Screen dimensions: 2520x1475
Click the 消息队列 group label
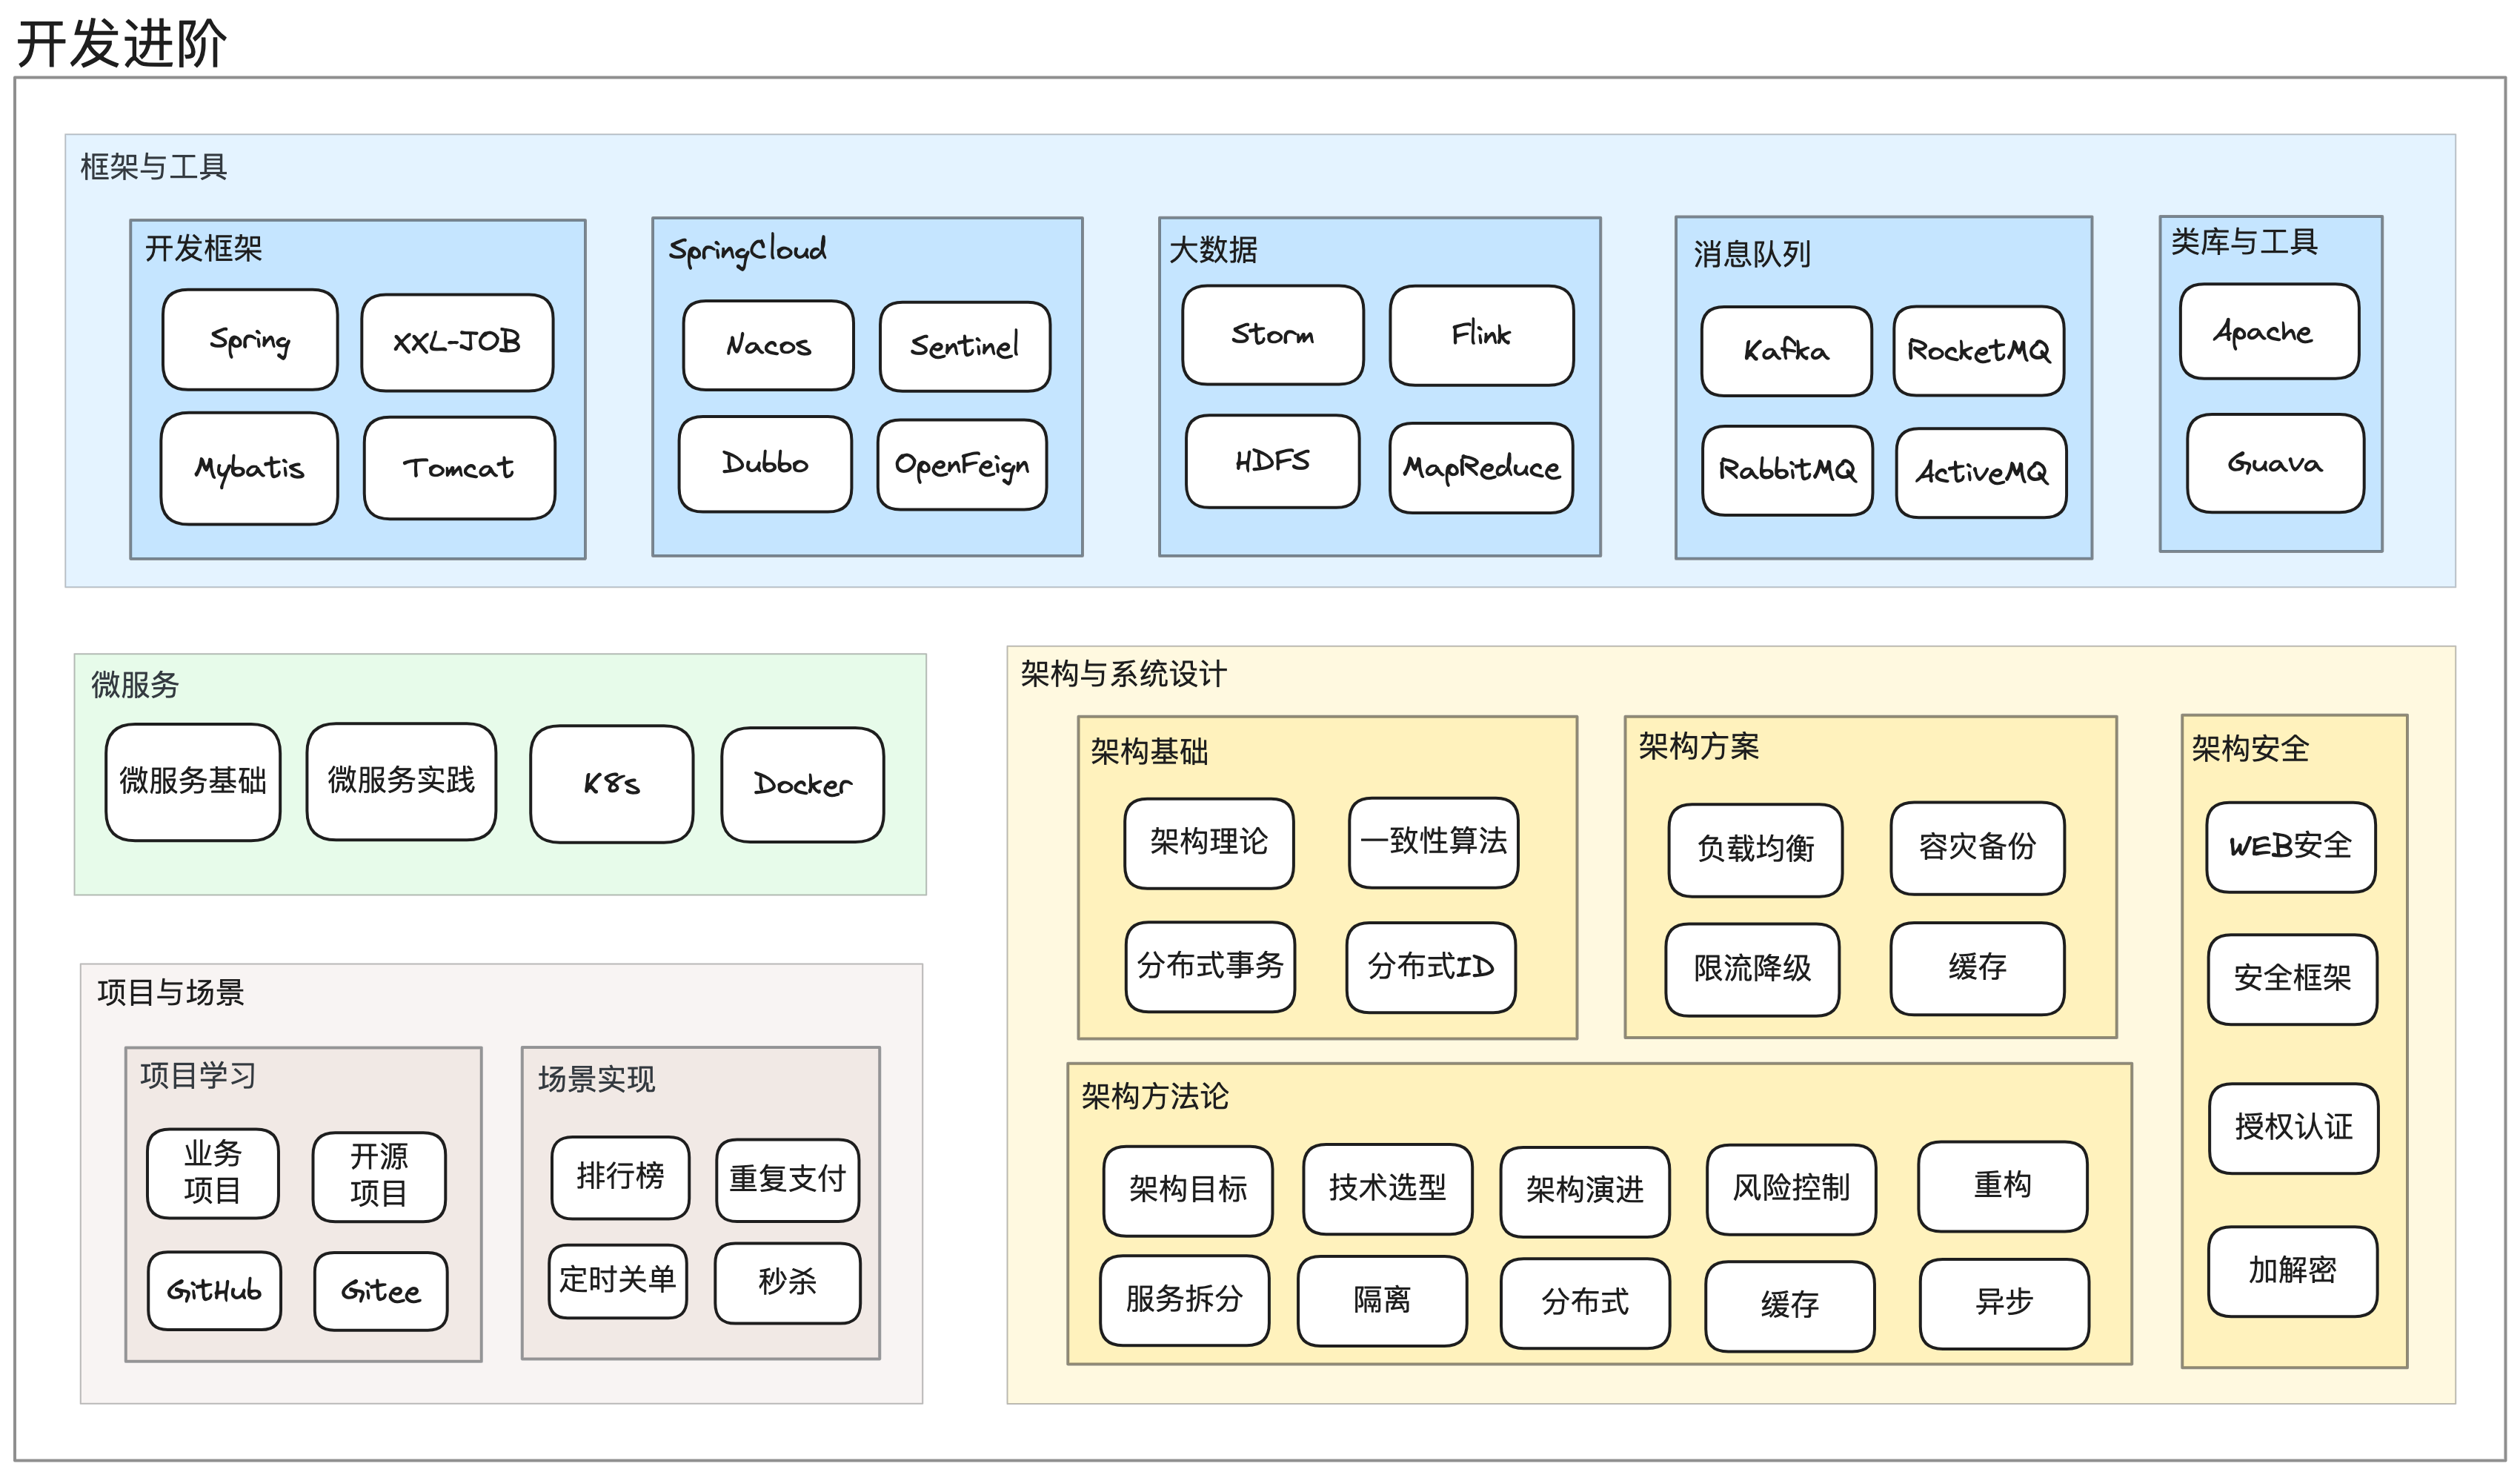tap(1752, 254)
